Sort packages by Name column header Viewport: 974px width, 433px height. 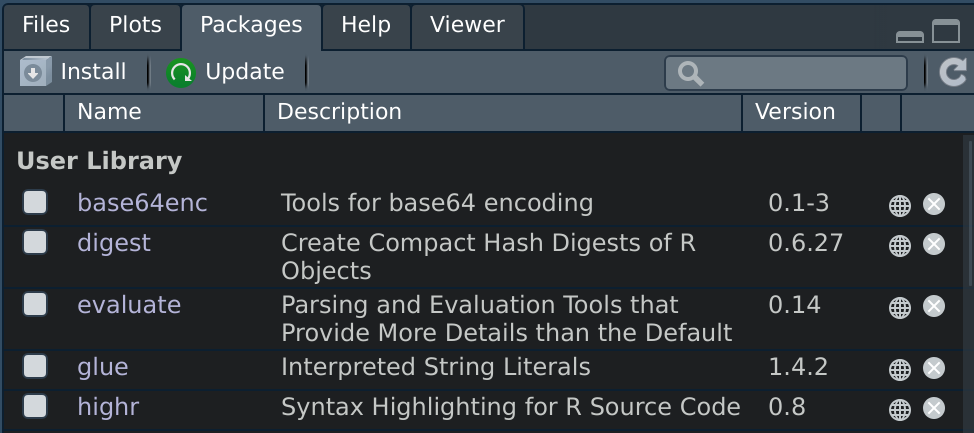tap(109, 112)
